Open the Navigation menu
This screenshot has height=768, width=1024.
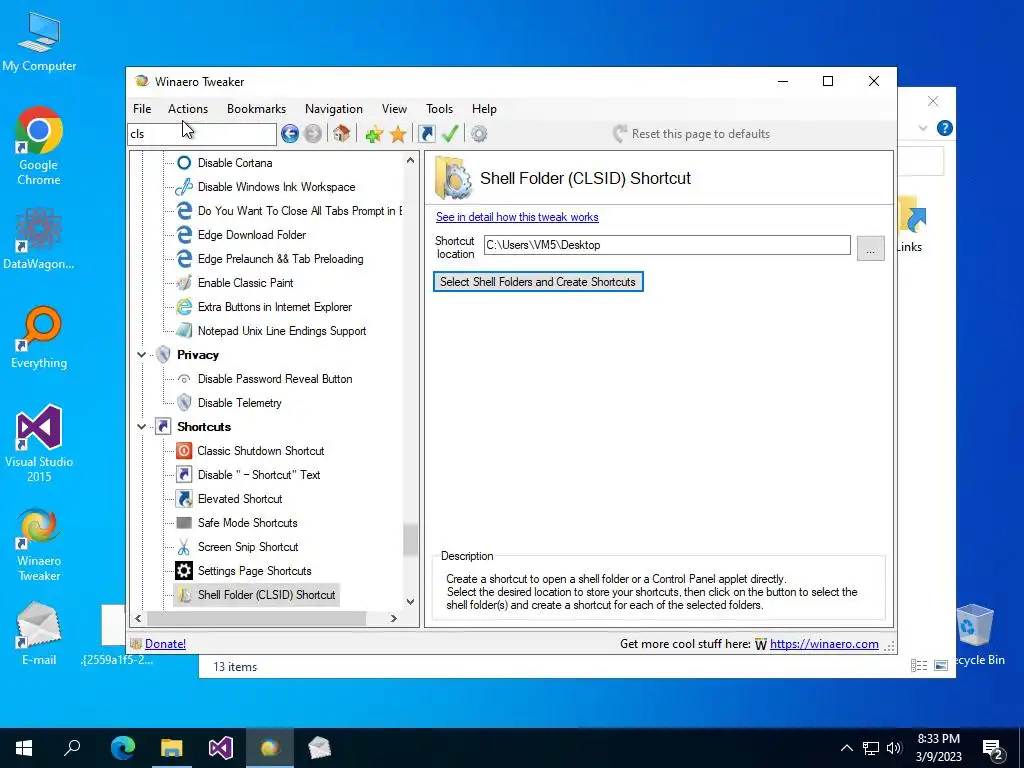click(334, 109)
